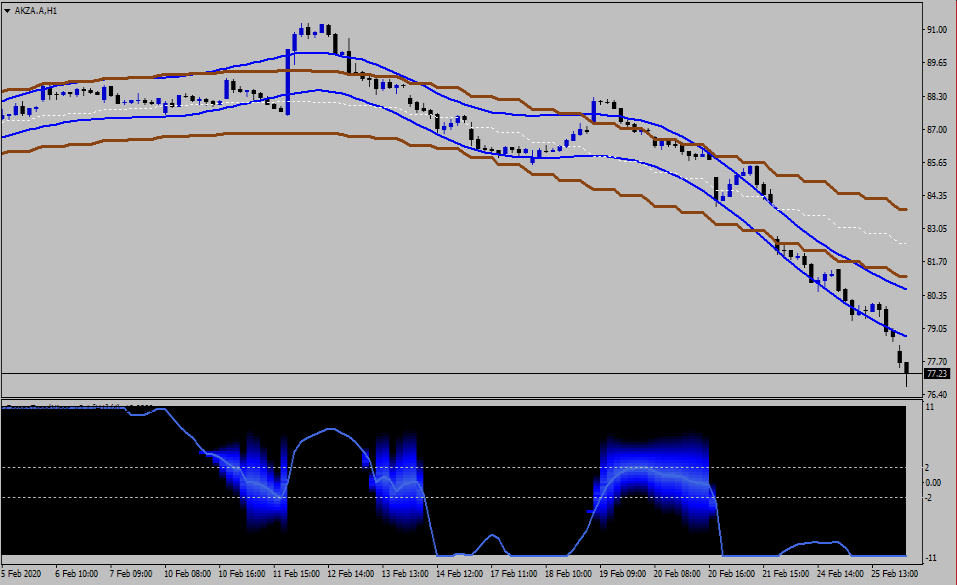957x585 pixels.
Task: Click the current price label 77.23
Action: coord(937,374)
